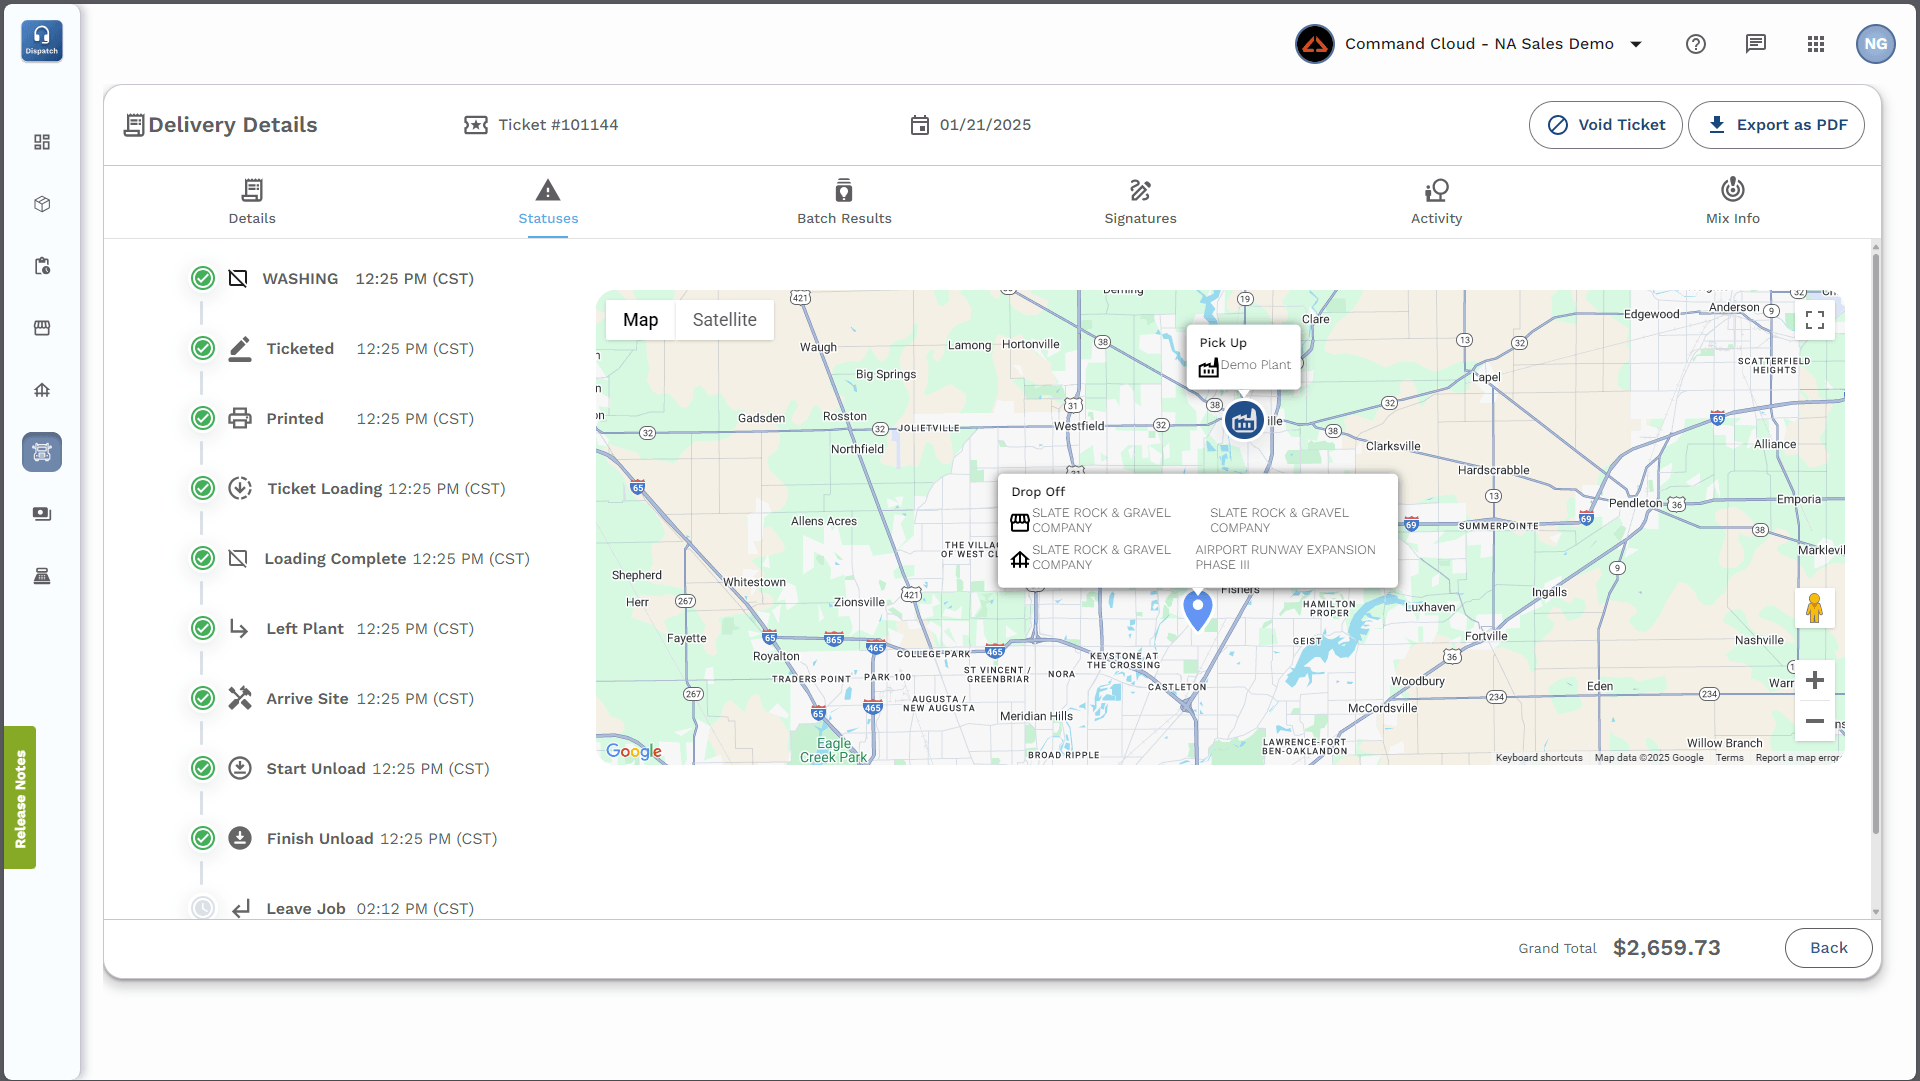Open the chat messages icon
The height and width of the screenshot is (1081, 1920).
(1756, 44)
